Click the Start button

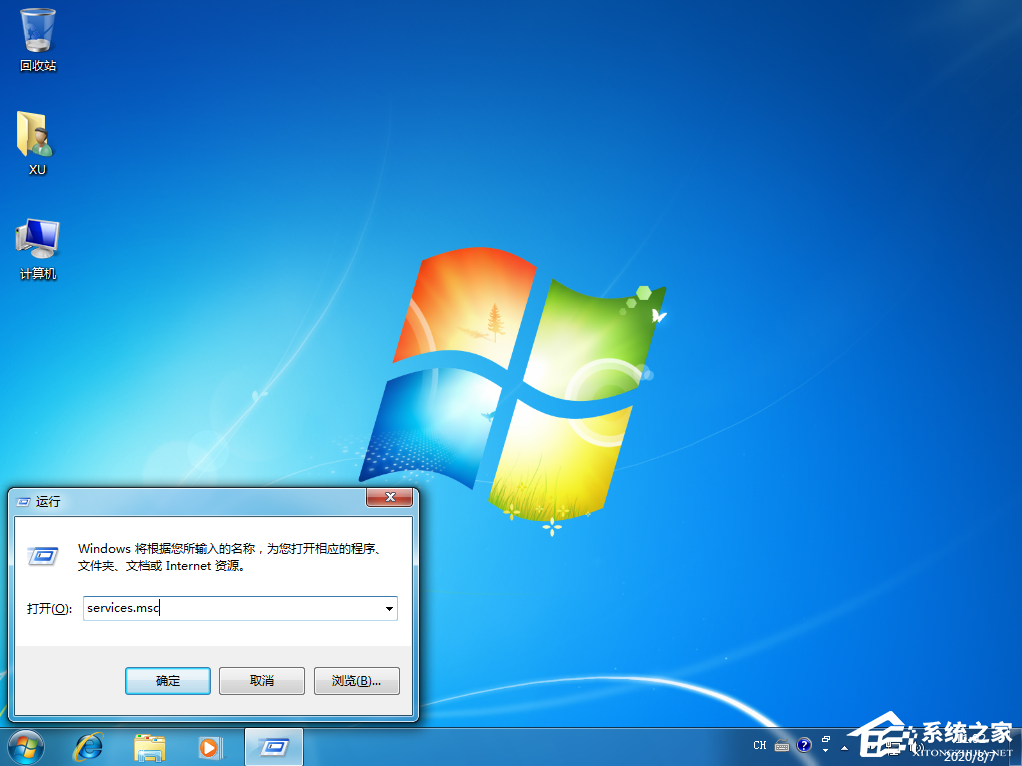click(x=25, y=747)
